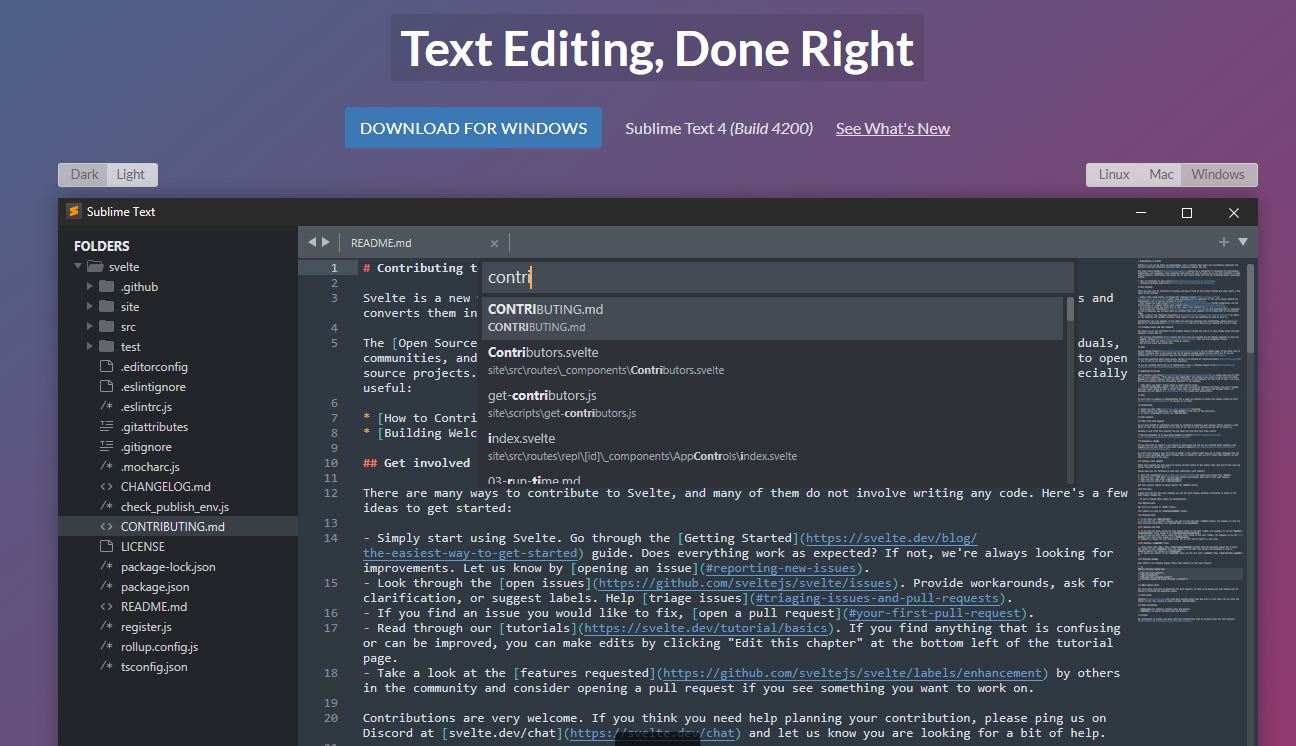Click the README.md markup icon in sidebar
1296x746 pixels.
107,607
